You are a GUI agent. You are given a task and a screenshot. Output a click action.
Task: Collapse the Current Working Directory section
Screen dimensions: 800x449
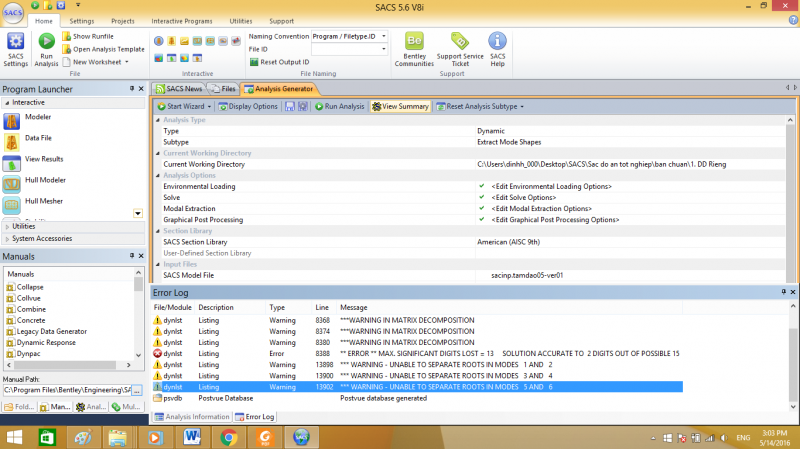[x=158, y=153]
